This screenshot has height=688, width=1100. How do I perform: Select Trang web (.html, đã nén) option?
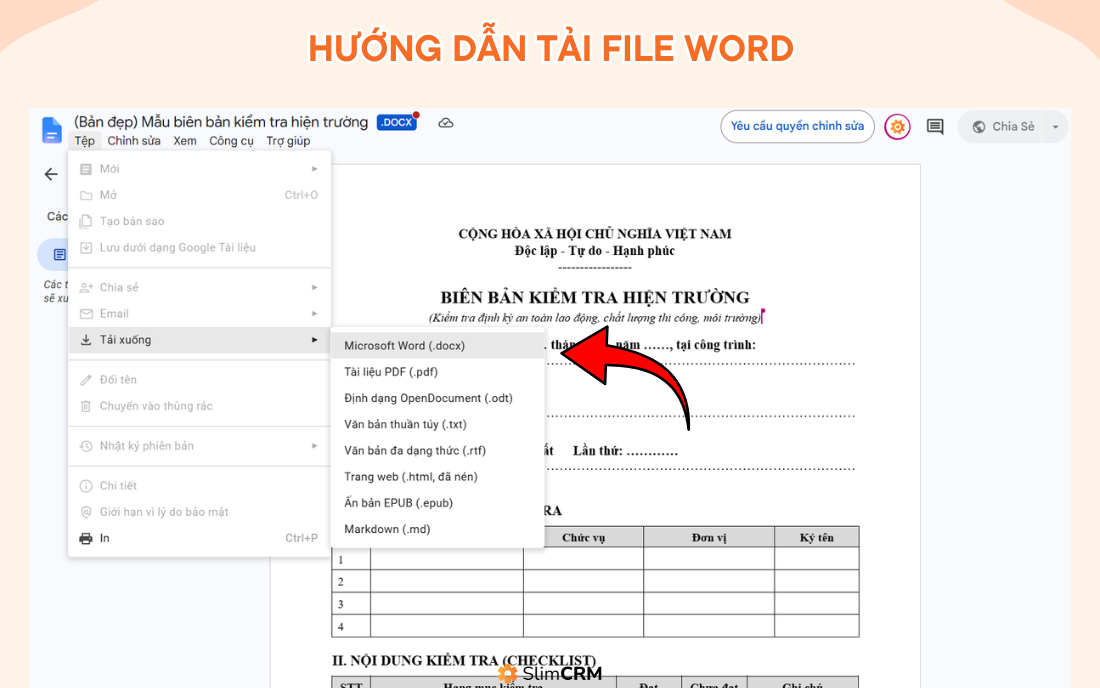(437, 477)
